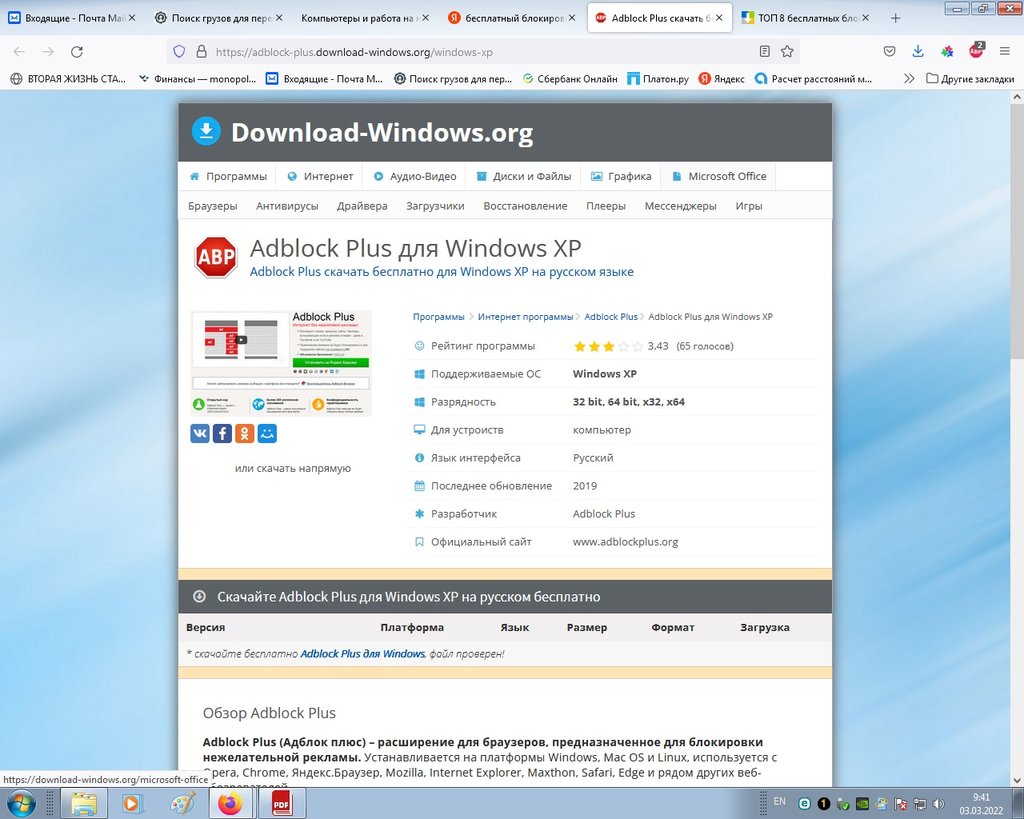Click Adblock Plus для Windows download link
The image size is (1024, 819).
[x=362, y=654]
